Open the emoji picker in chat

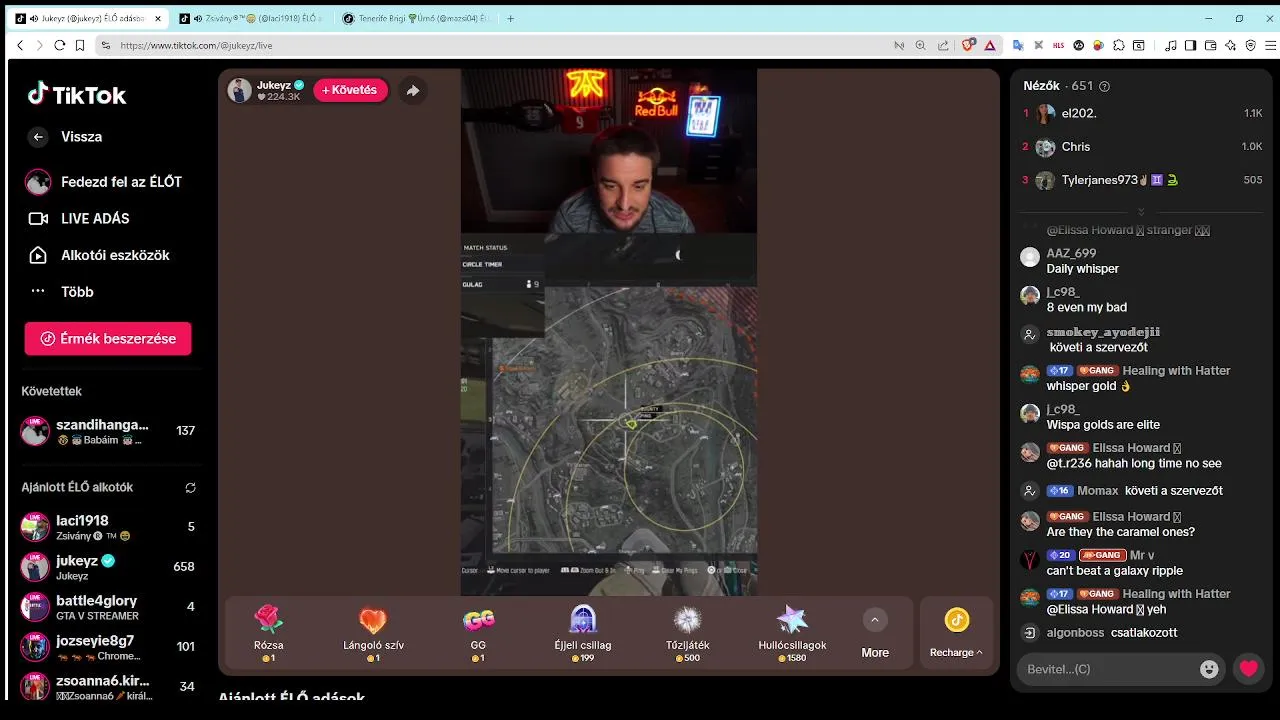point(1209,669)
